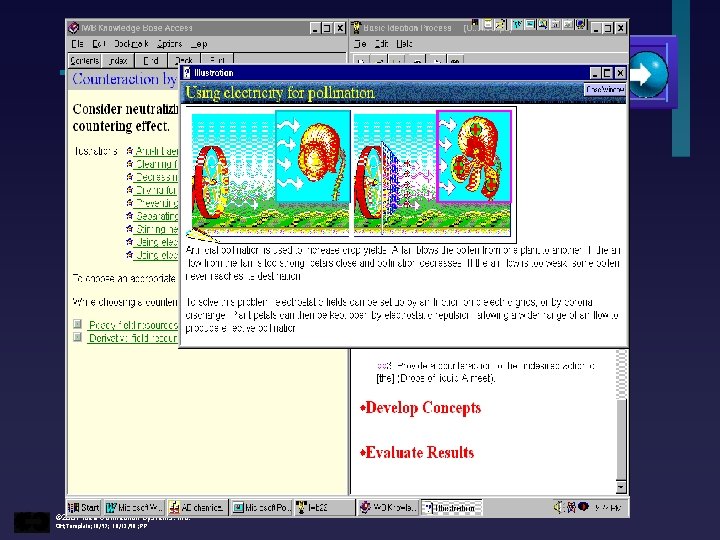
Task: Switch to Microsoft PowerPoint taskbar button
Action: [x=261, y=507]
